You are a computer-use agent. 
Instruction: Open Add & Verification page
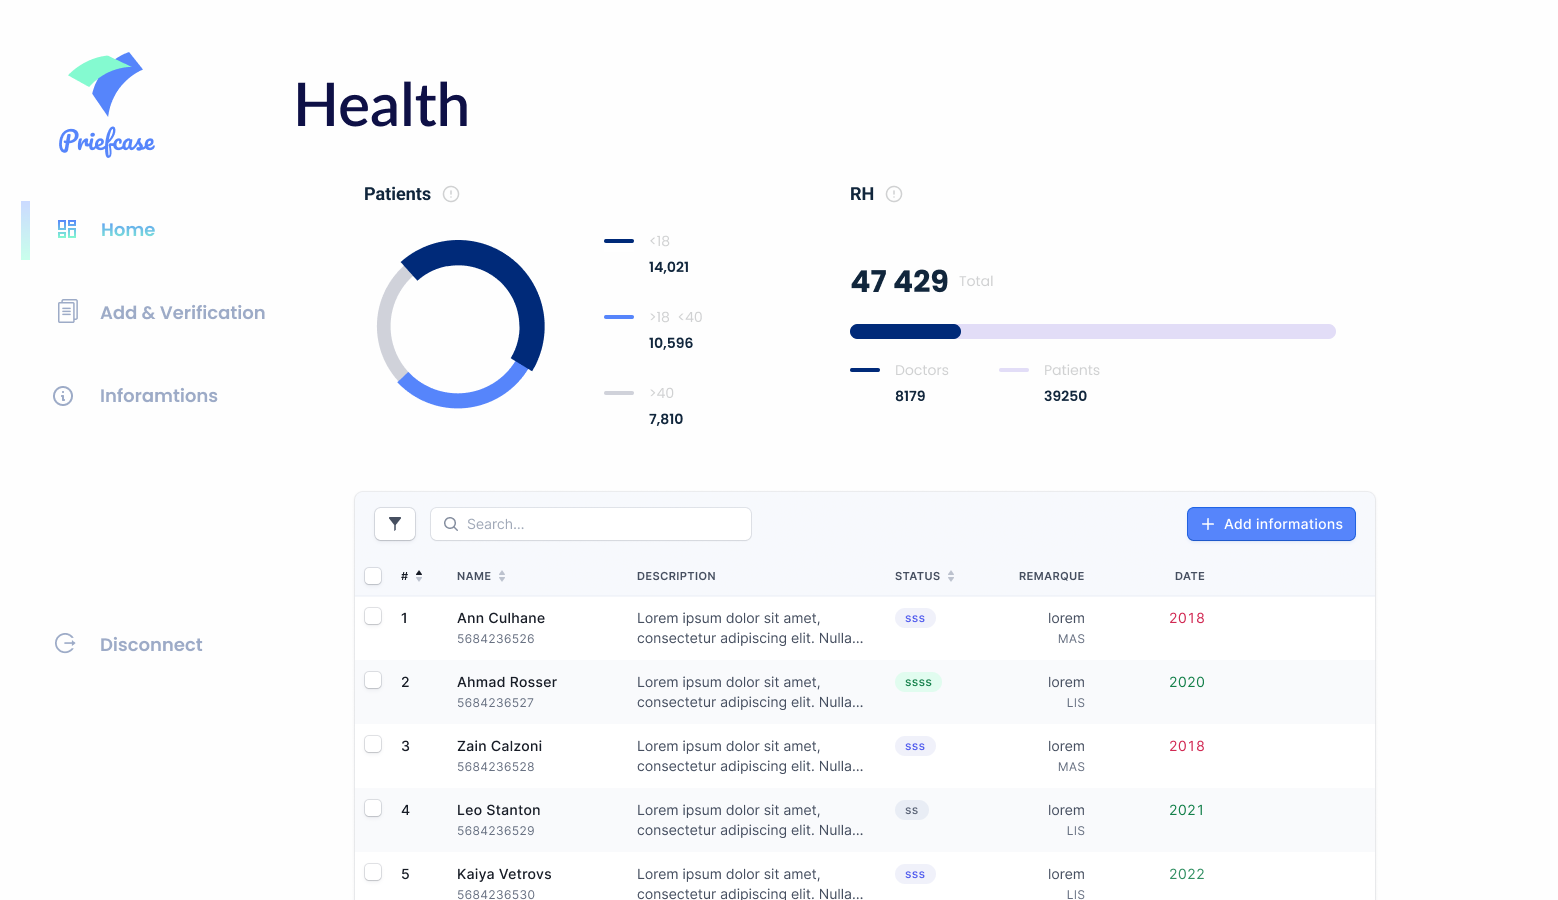(183, 312)
